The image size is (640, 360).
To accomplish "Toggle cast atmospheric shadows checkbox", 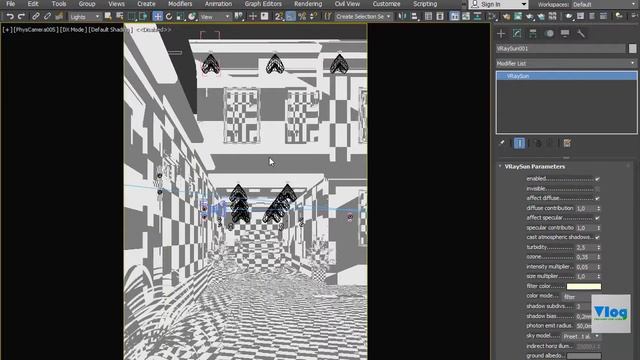I will pos(597,238).
